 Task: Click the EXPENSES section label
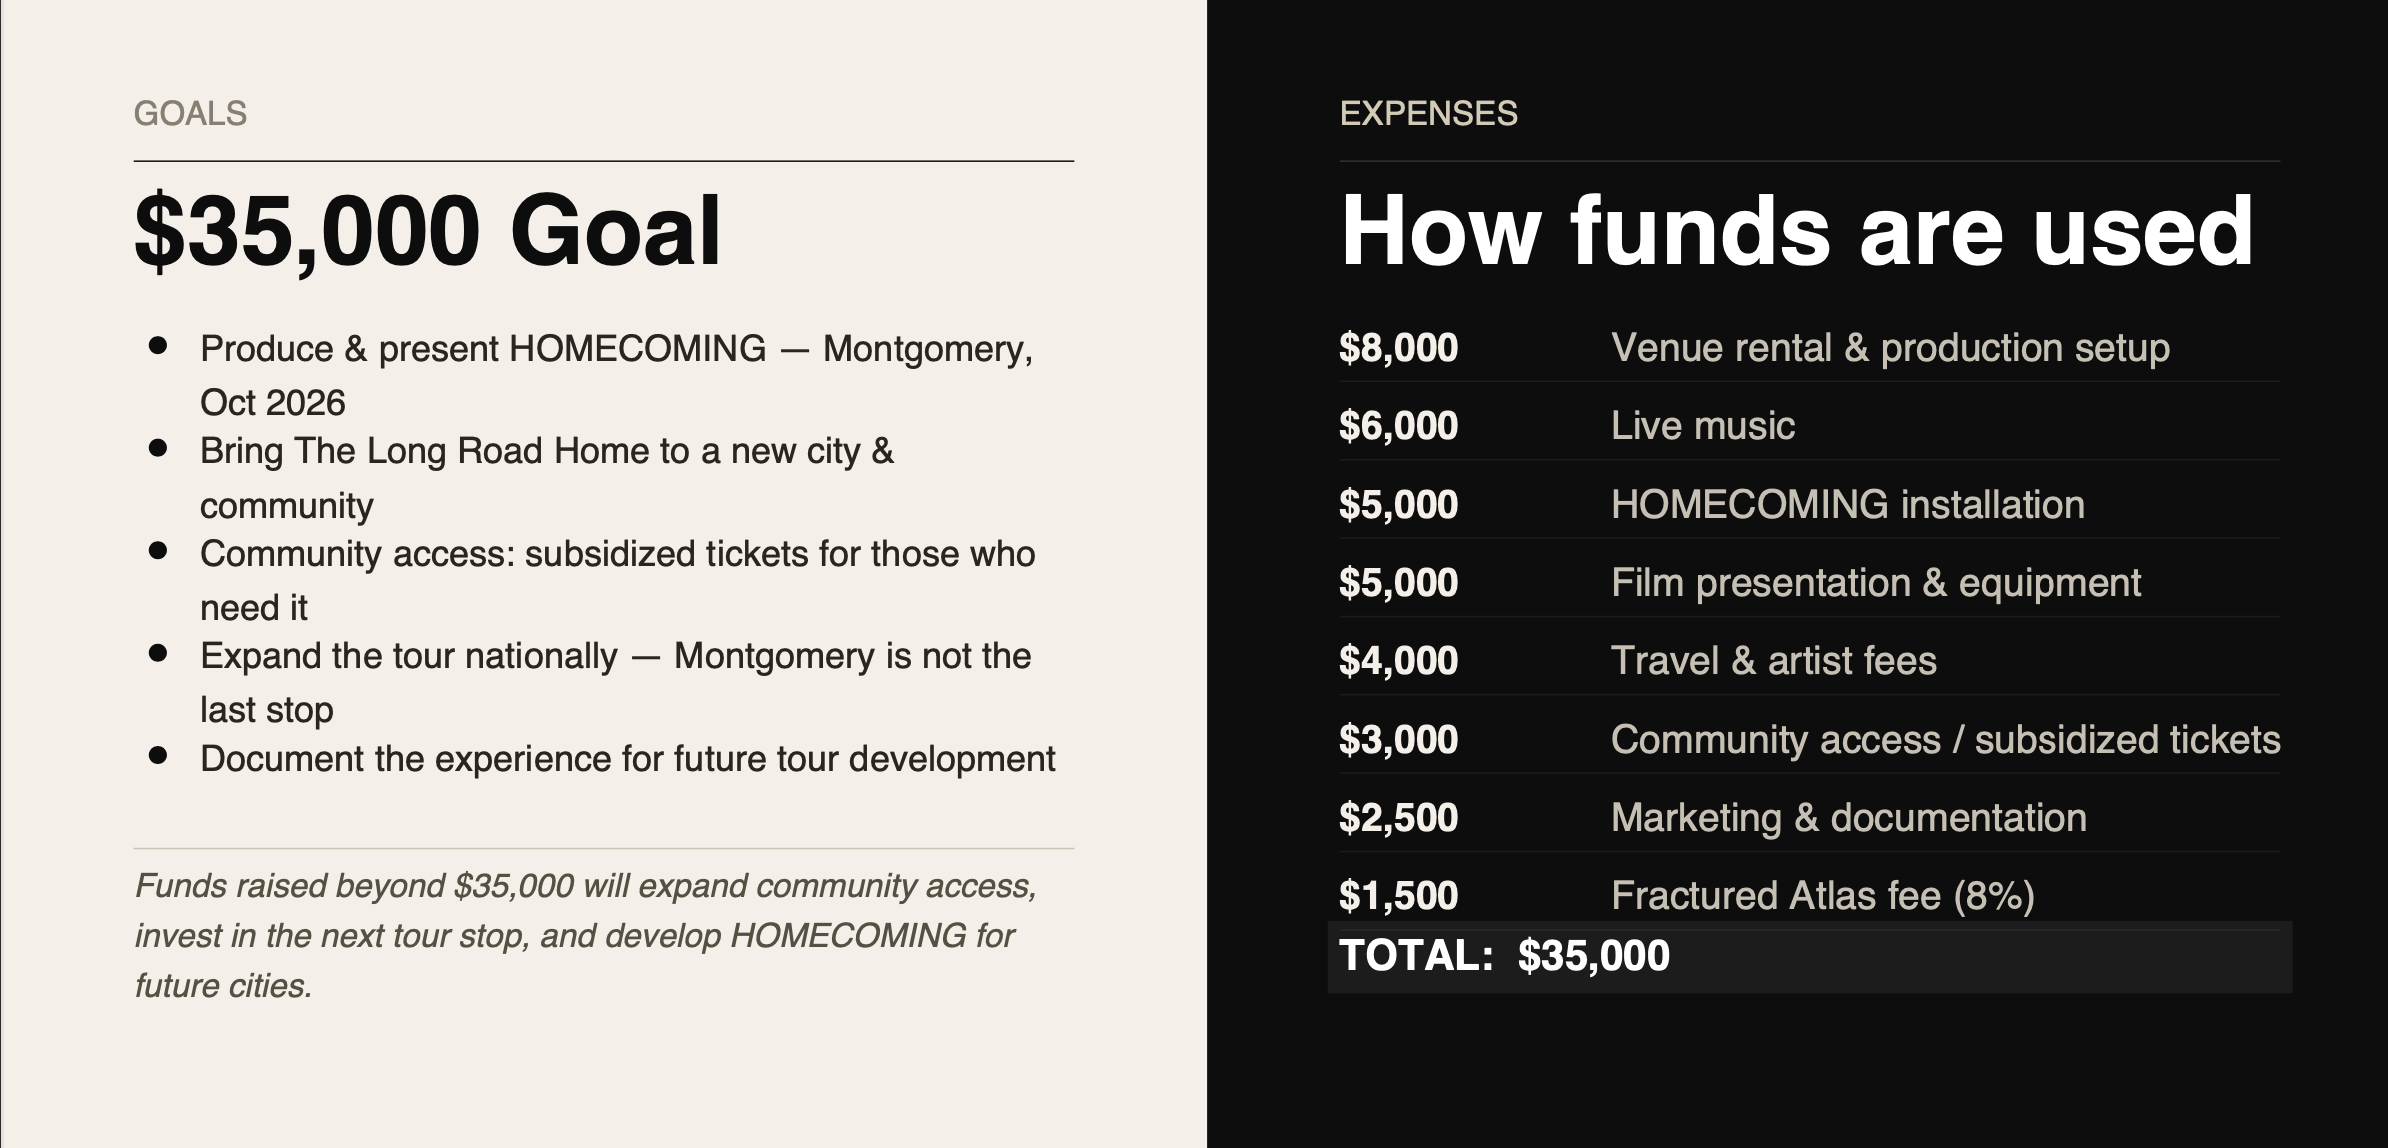[1428, 114]
